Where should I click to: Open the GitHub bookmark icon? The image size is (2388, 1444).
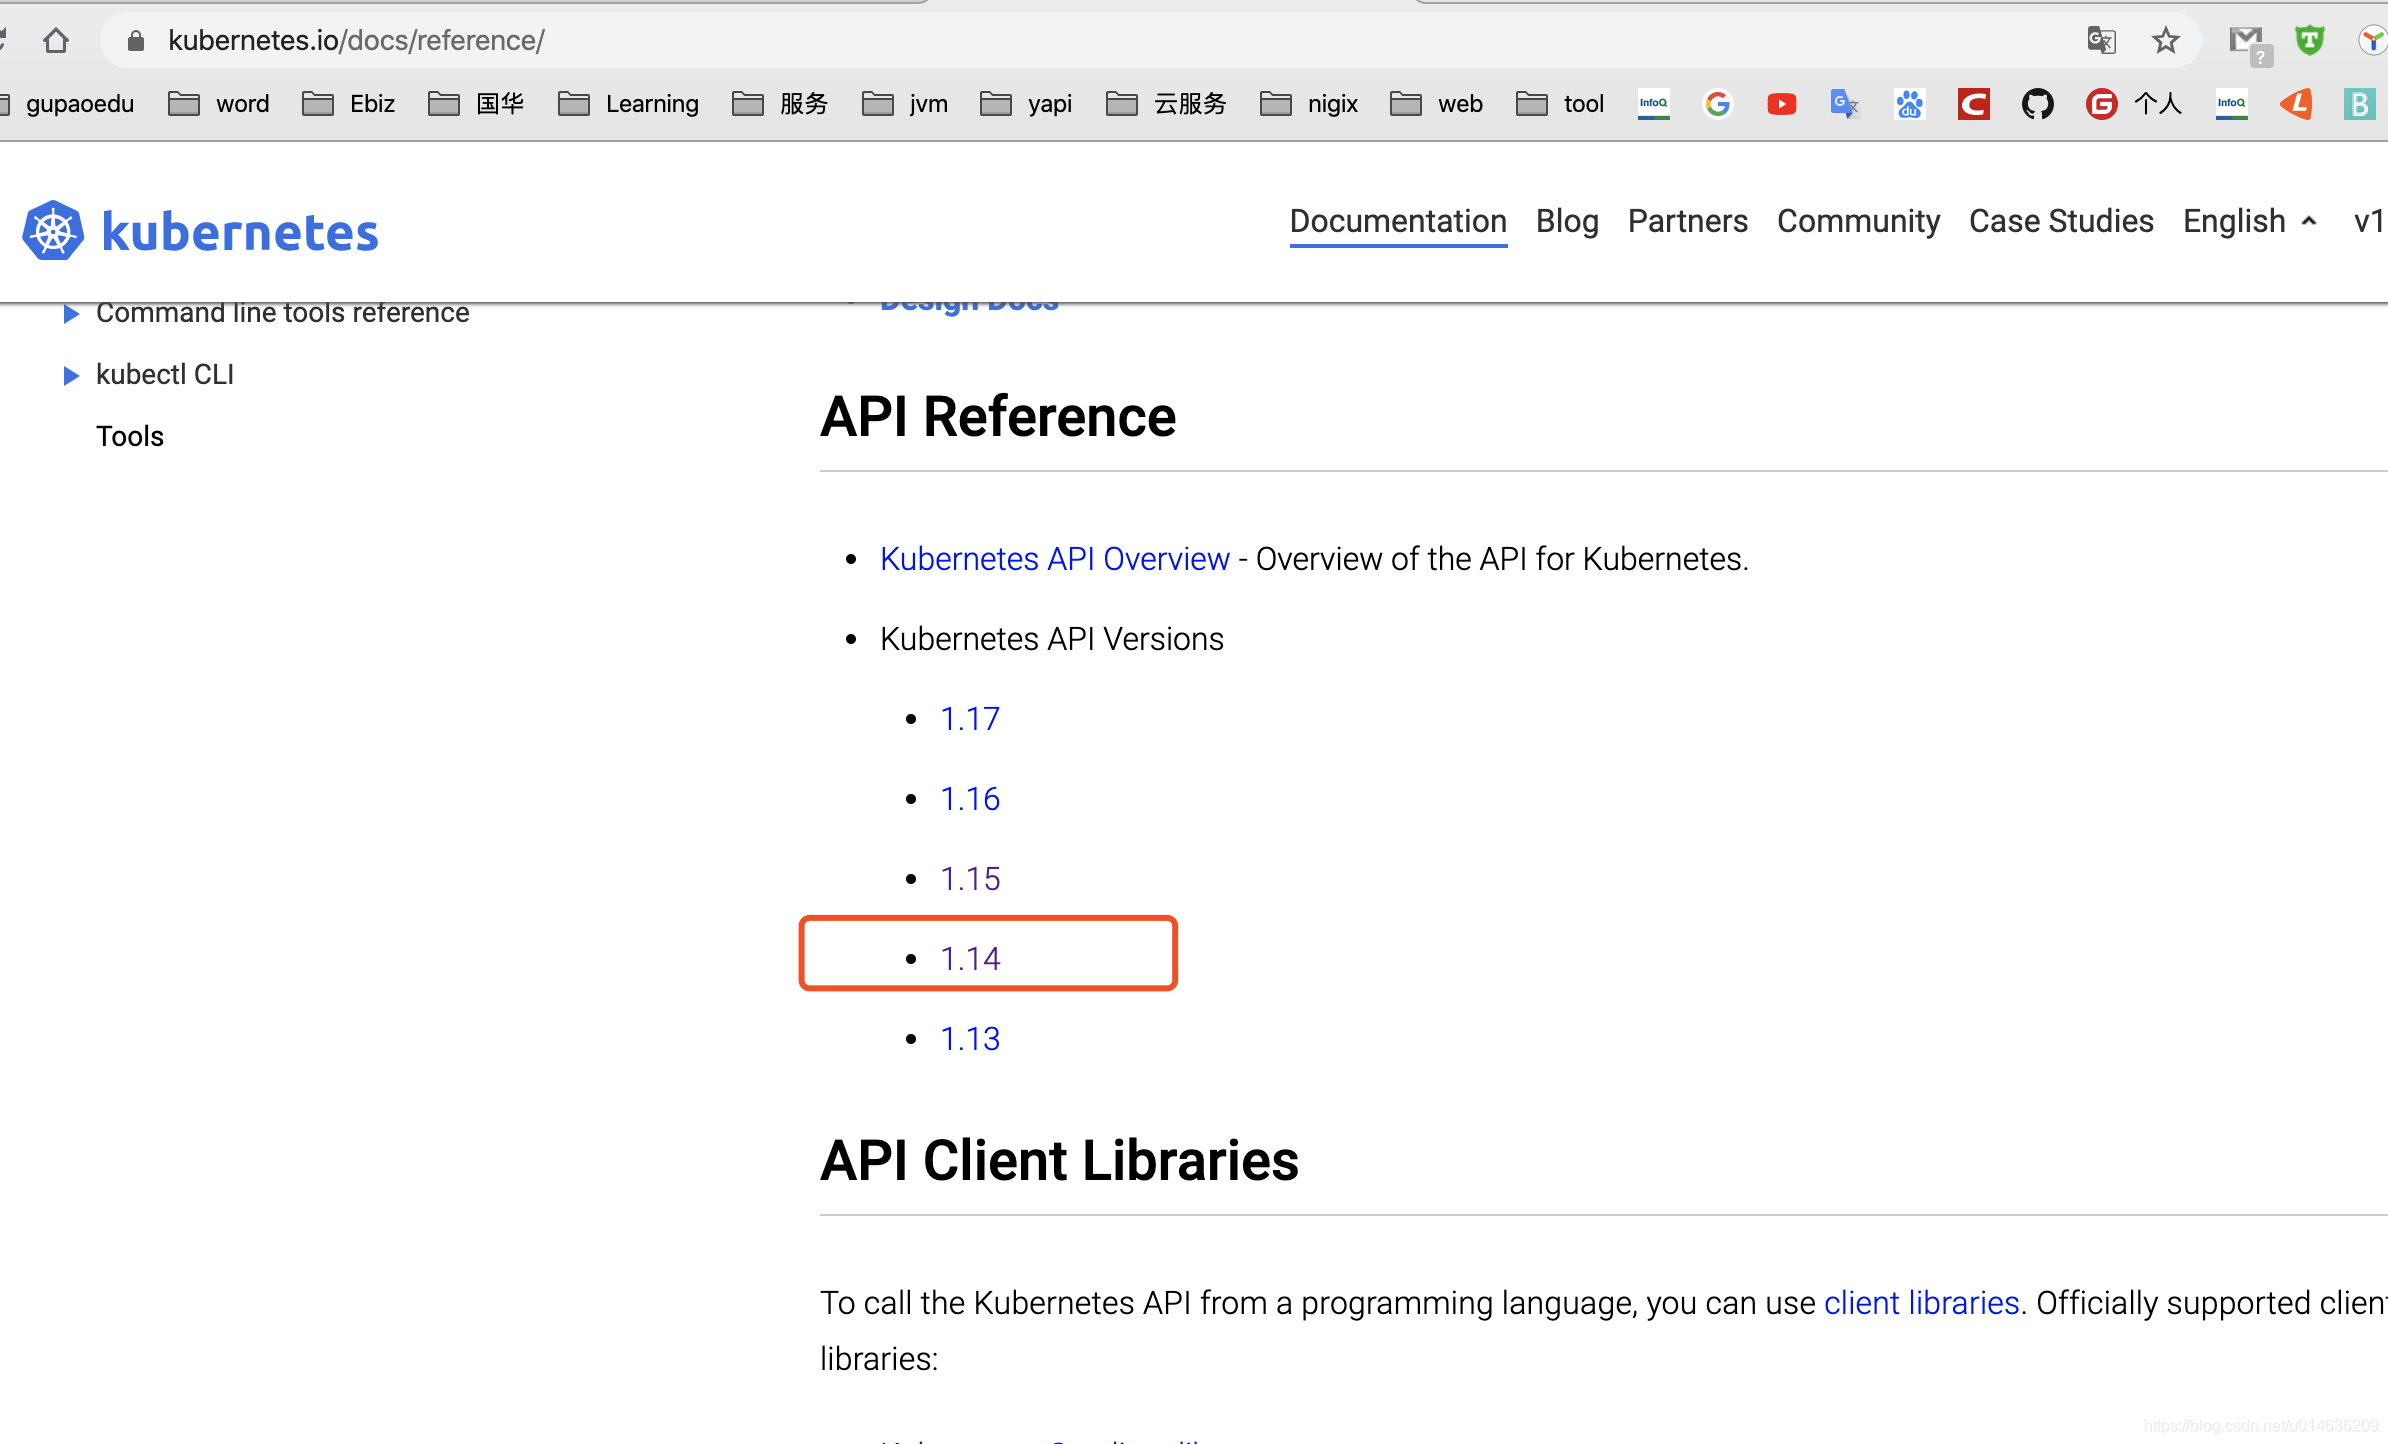click(2037, 104)
